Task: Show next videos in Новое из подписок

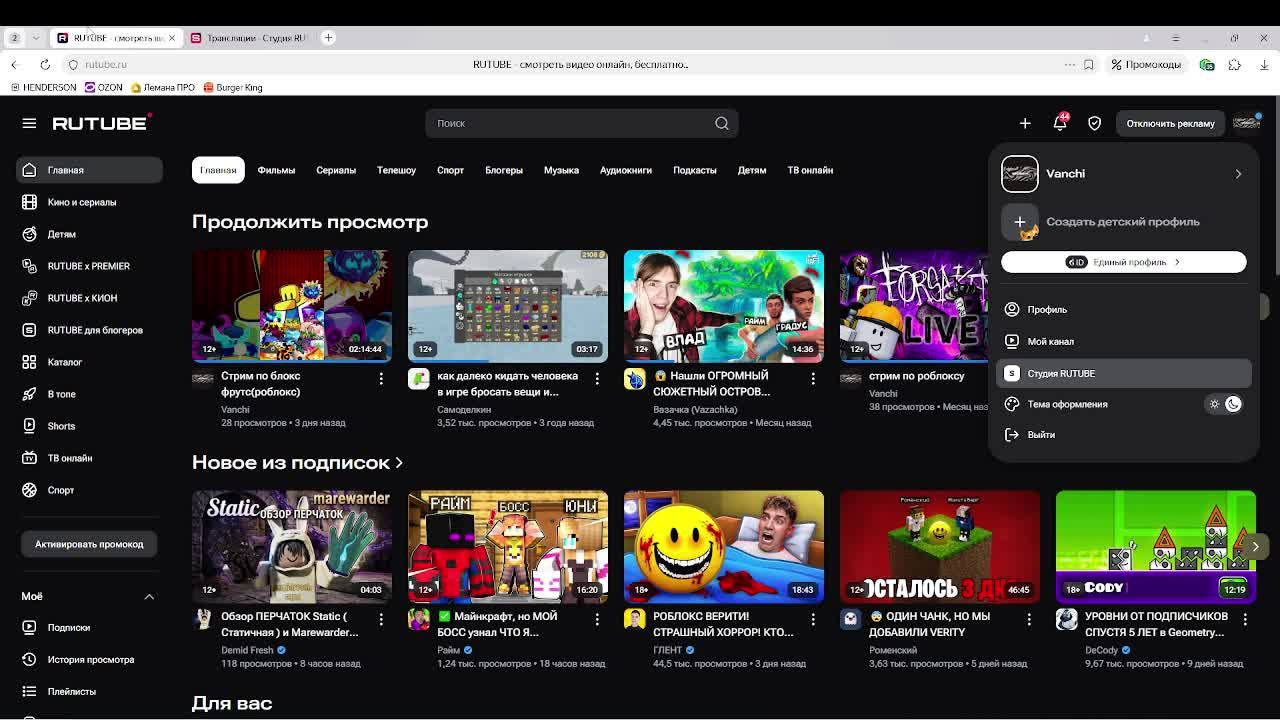Action: click(x=1255, y=546)
